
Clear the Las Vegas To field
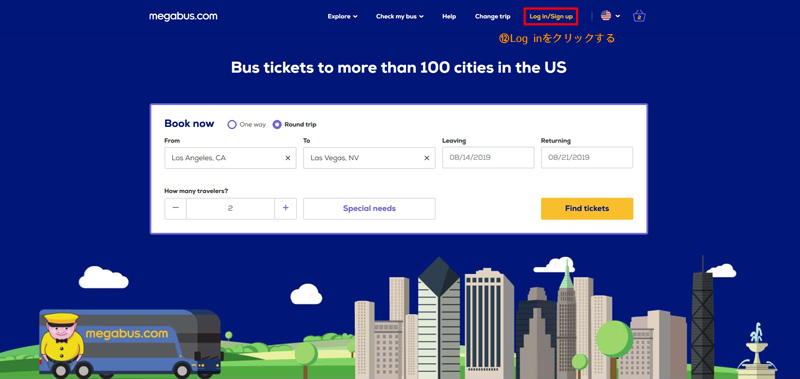click(427, 158)
